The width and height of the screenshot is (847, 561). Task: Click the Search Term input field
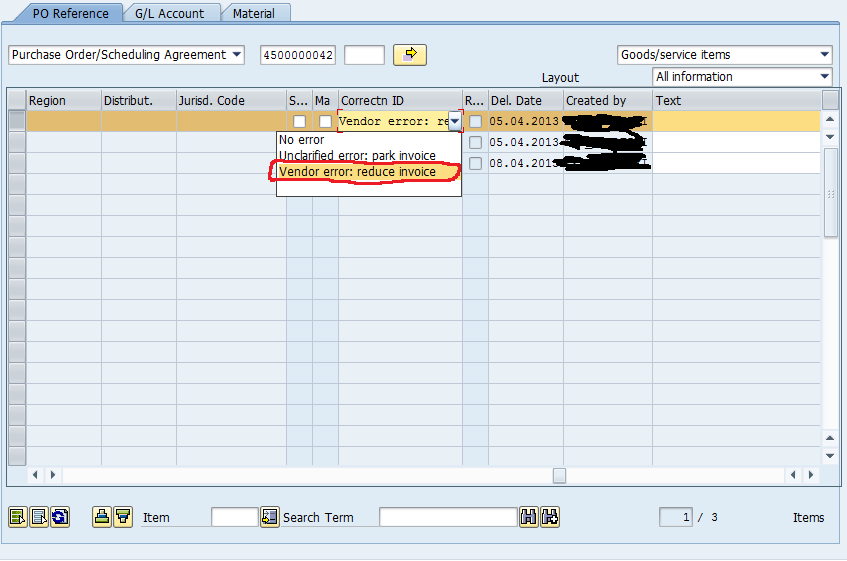[x=448, y=517]
